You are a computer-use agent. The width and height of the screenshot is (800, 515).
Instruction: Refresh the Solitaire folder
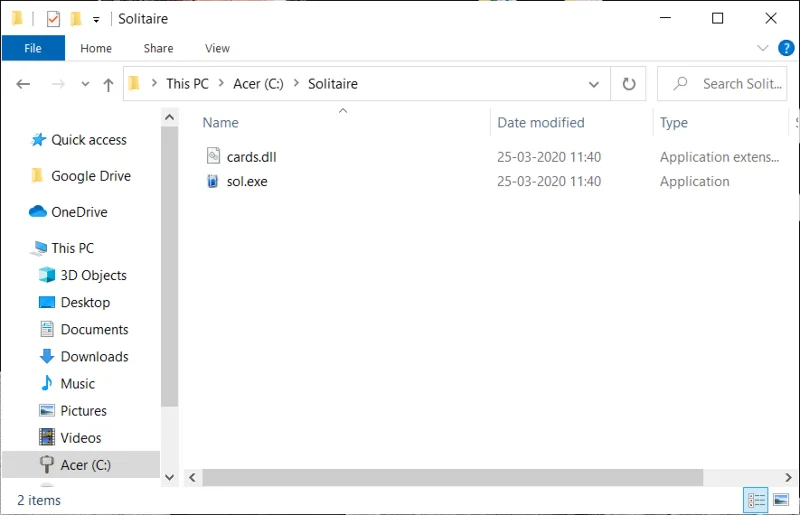pos(629,84)
